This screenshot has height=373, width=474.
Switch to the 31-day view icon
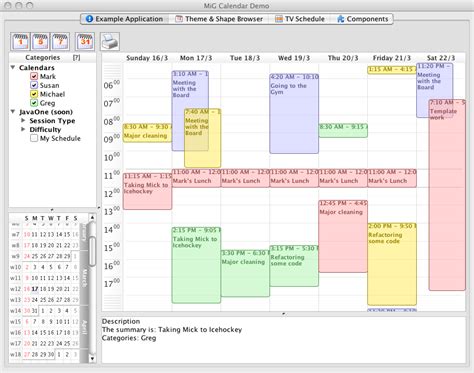pyautogui.click(x=85, y=41)
